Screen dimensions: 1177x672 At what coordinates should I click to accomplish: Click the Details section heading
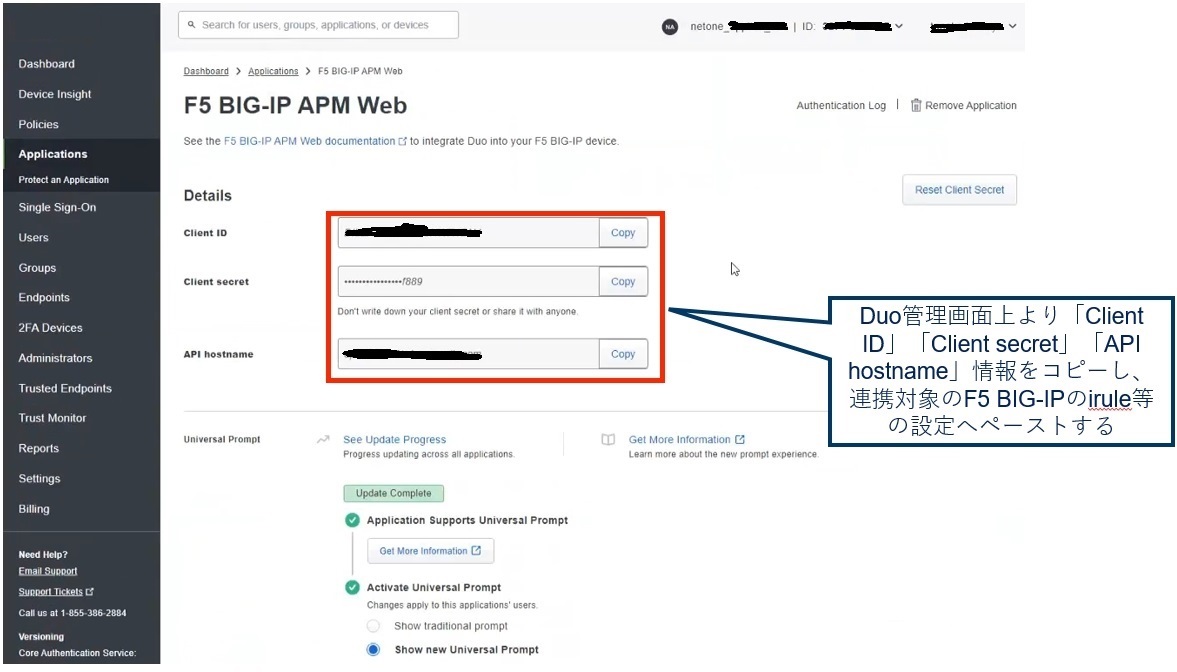pyautogui.click(x=208, y=196)
